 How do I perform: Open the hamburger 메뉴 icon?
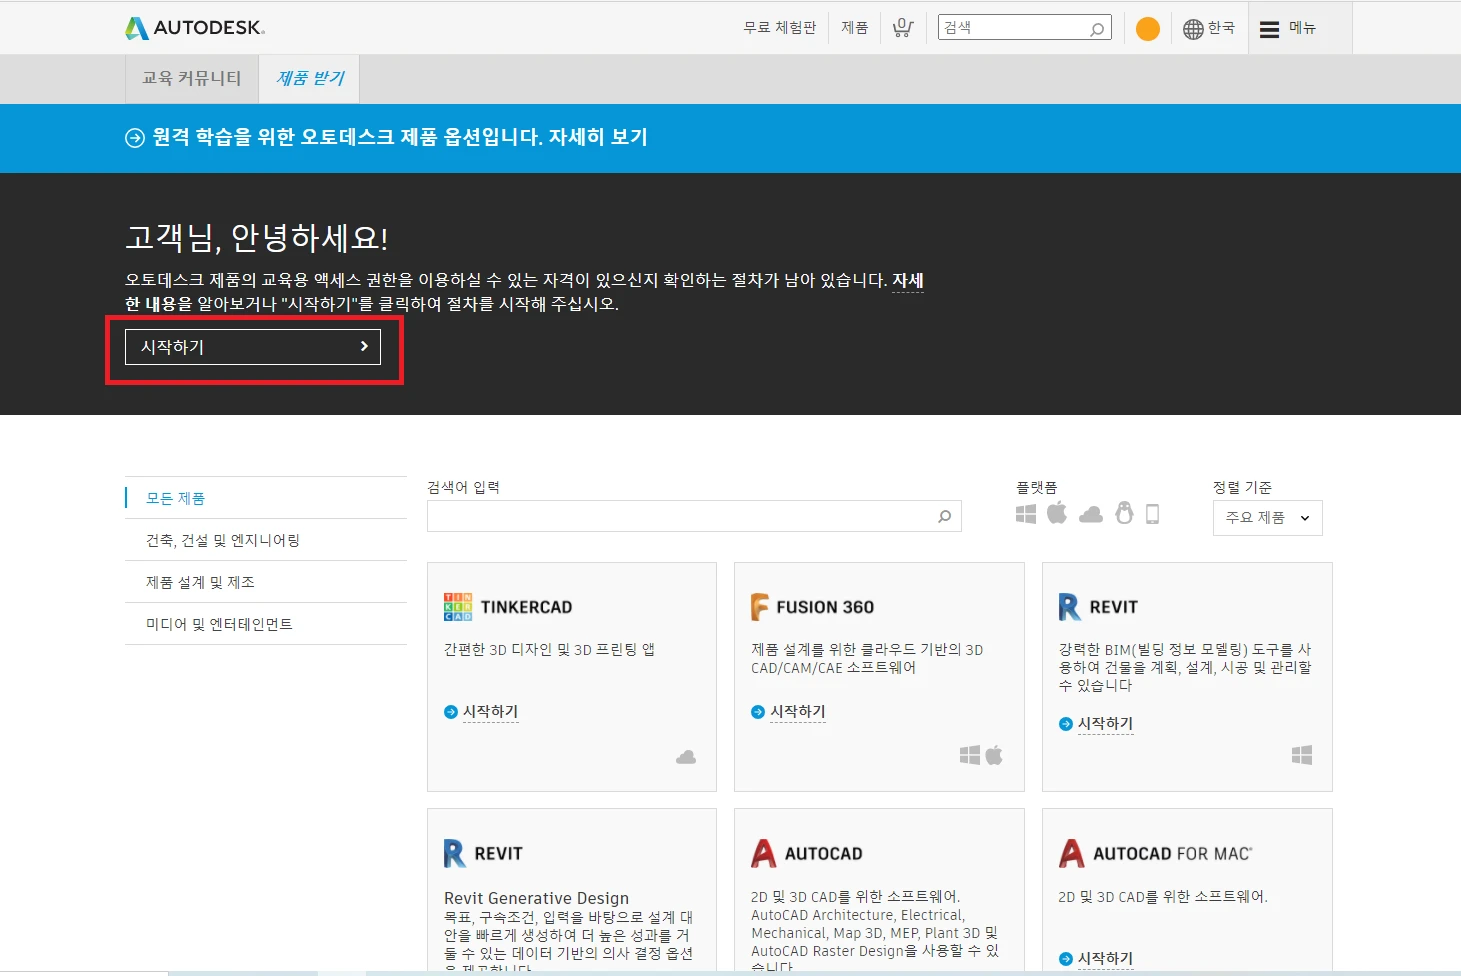point(1270,29)
